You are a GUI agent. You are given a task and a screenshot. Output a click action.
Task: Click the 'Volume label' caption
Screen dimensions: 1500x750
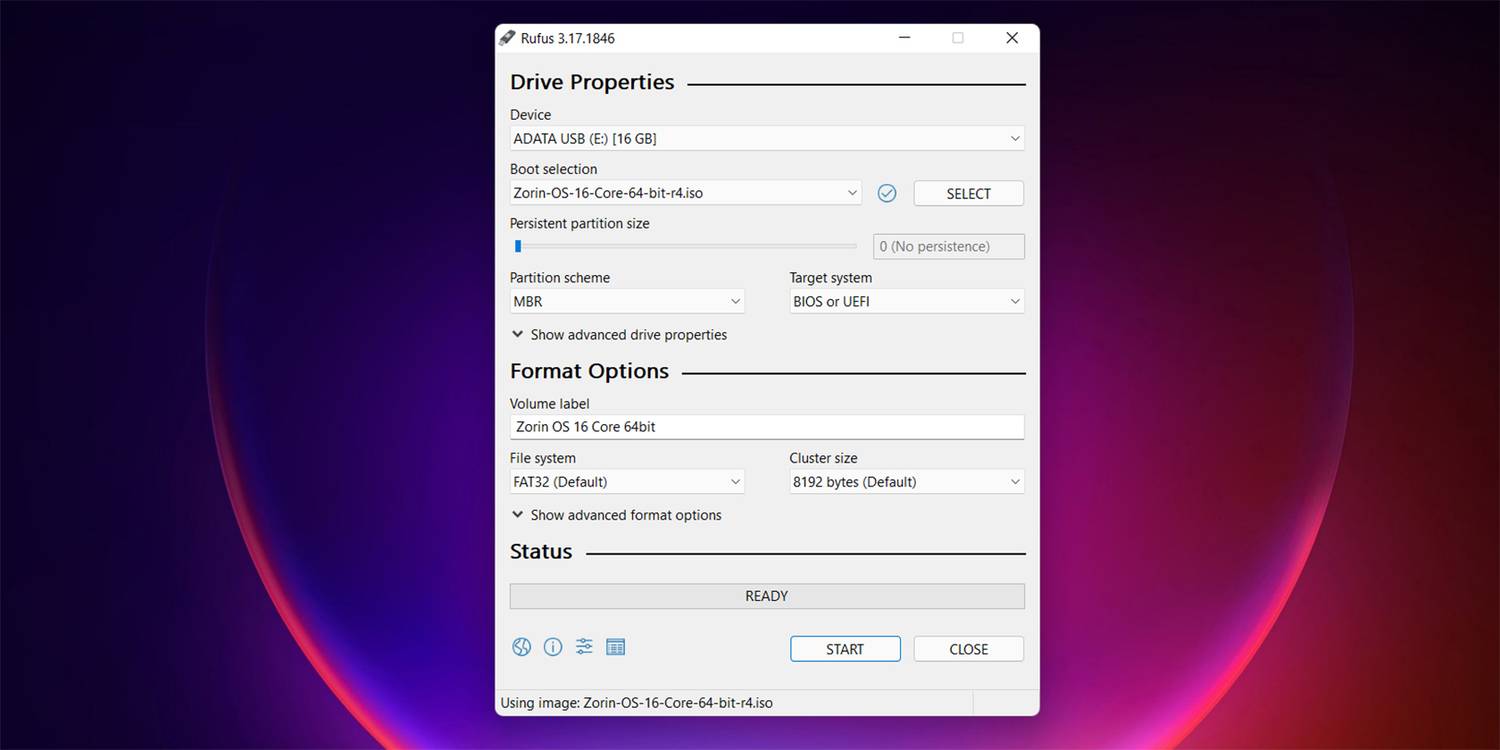click(x=550, y=404)
